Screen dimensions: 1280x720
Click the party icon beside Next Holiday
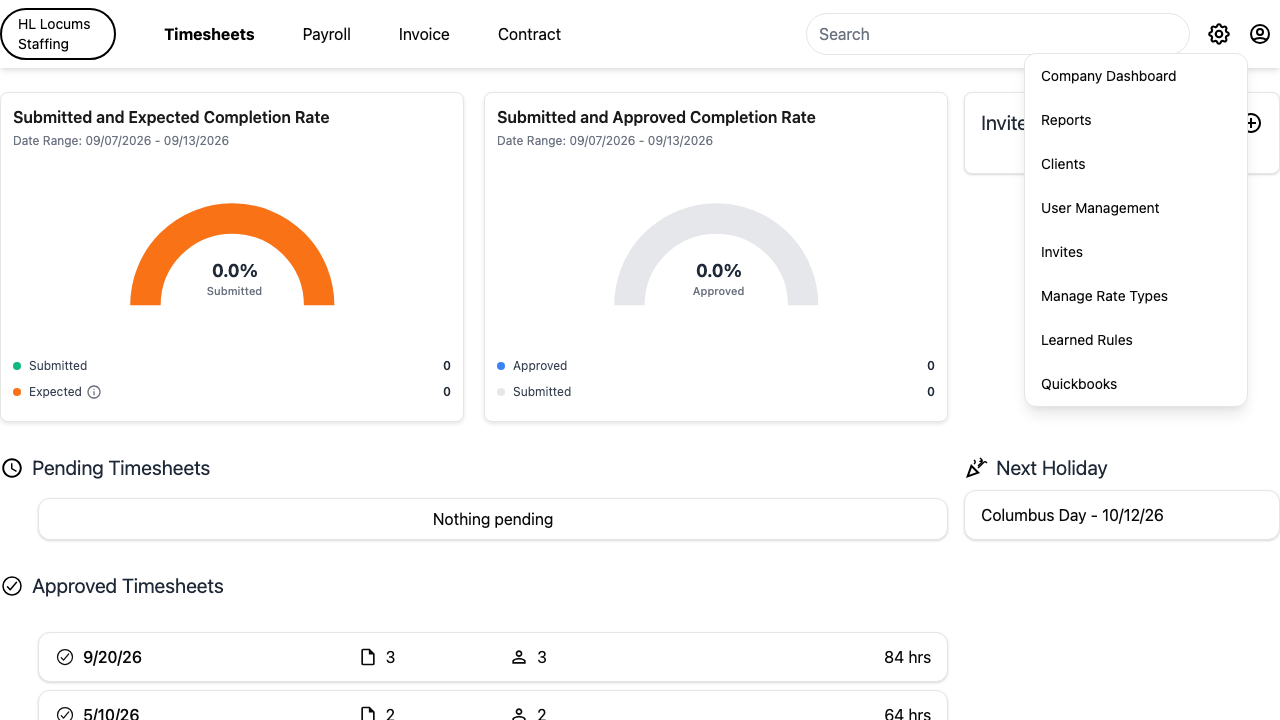click(976, 468)
